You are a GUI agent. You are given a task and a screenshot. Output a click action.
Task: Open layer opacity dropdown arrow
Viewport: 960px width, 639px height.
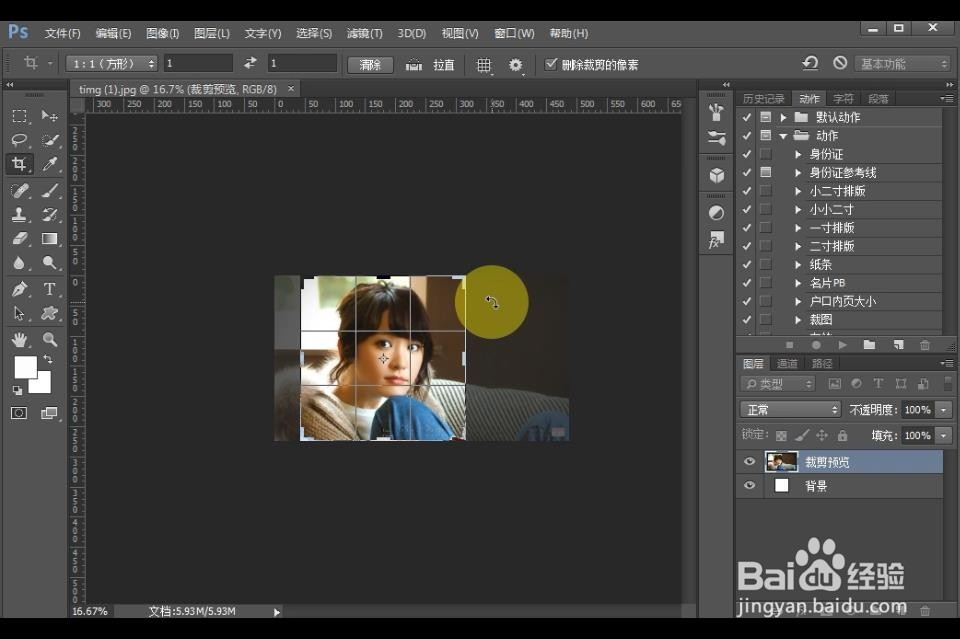pyautogui.click(x=943, y=409)
